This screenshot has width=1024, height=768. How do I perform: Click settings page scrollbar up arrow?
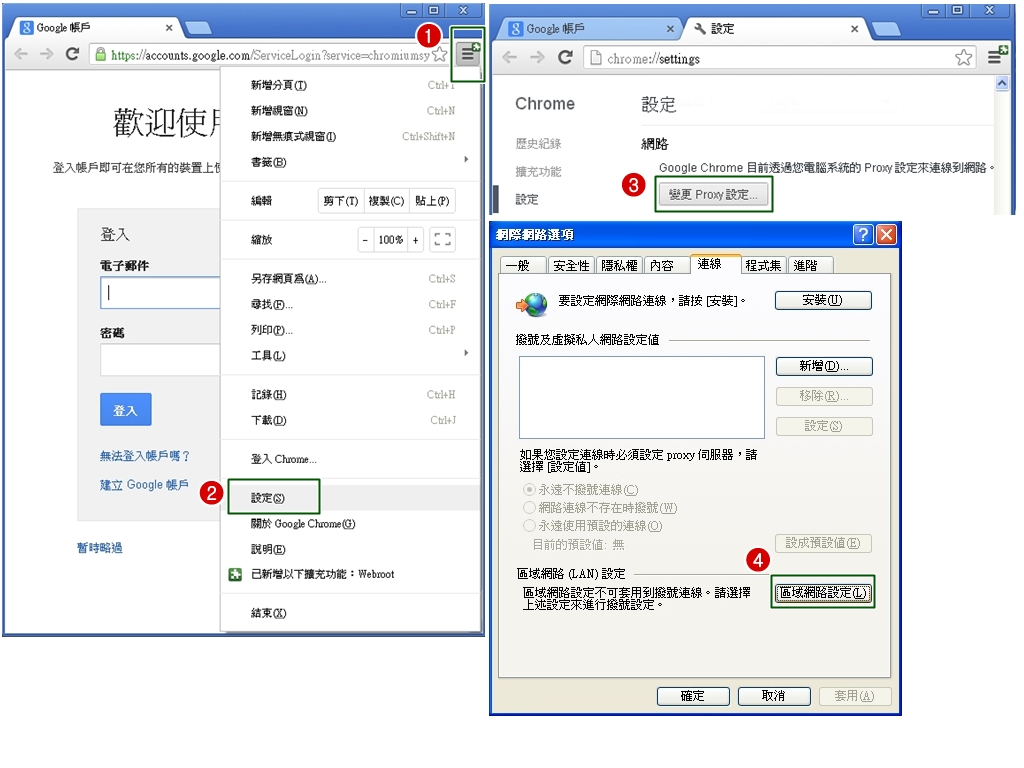(x=1002, y=84)
